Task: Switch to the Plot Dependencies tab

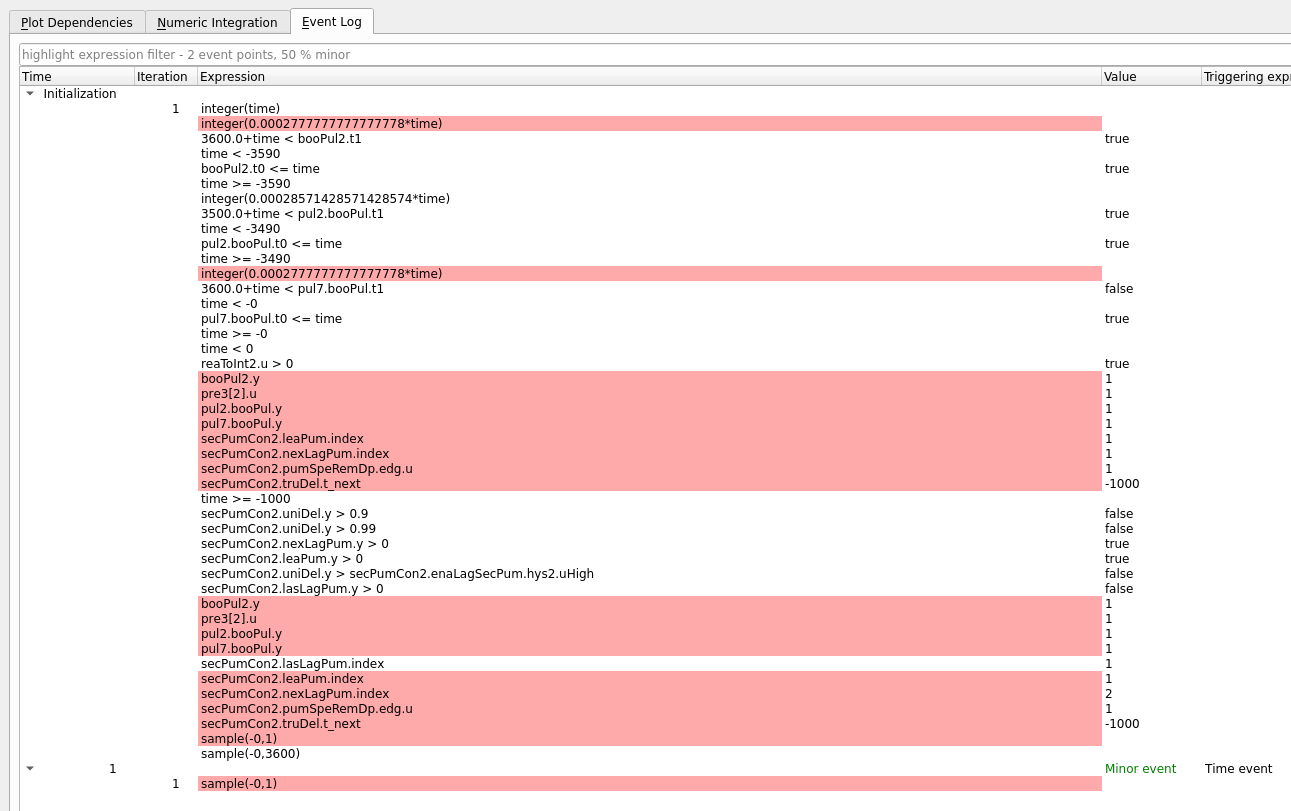Action: tap(76, 22)
